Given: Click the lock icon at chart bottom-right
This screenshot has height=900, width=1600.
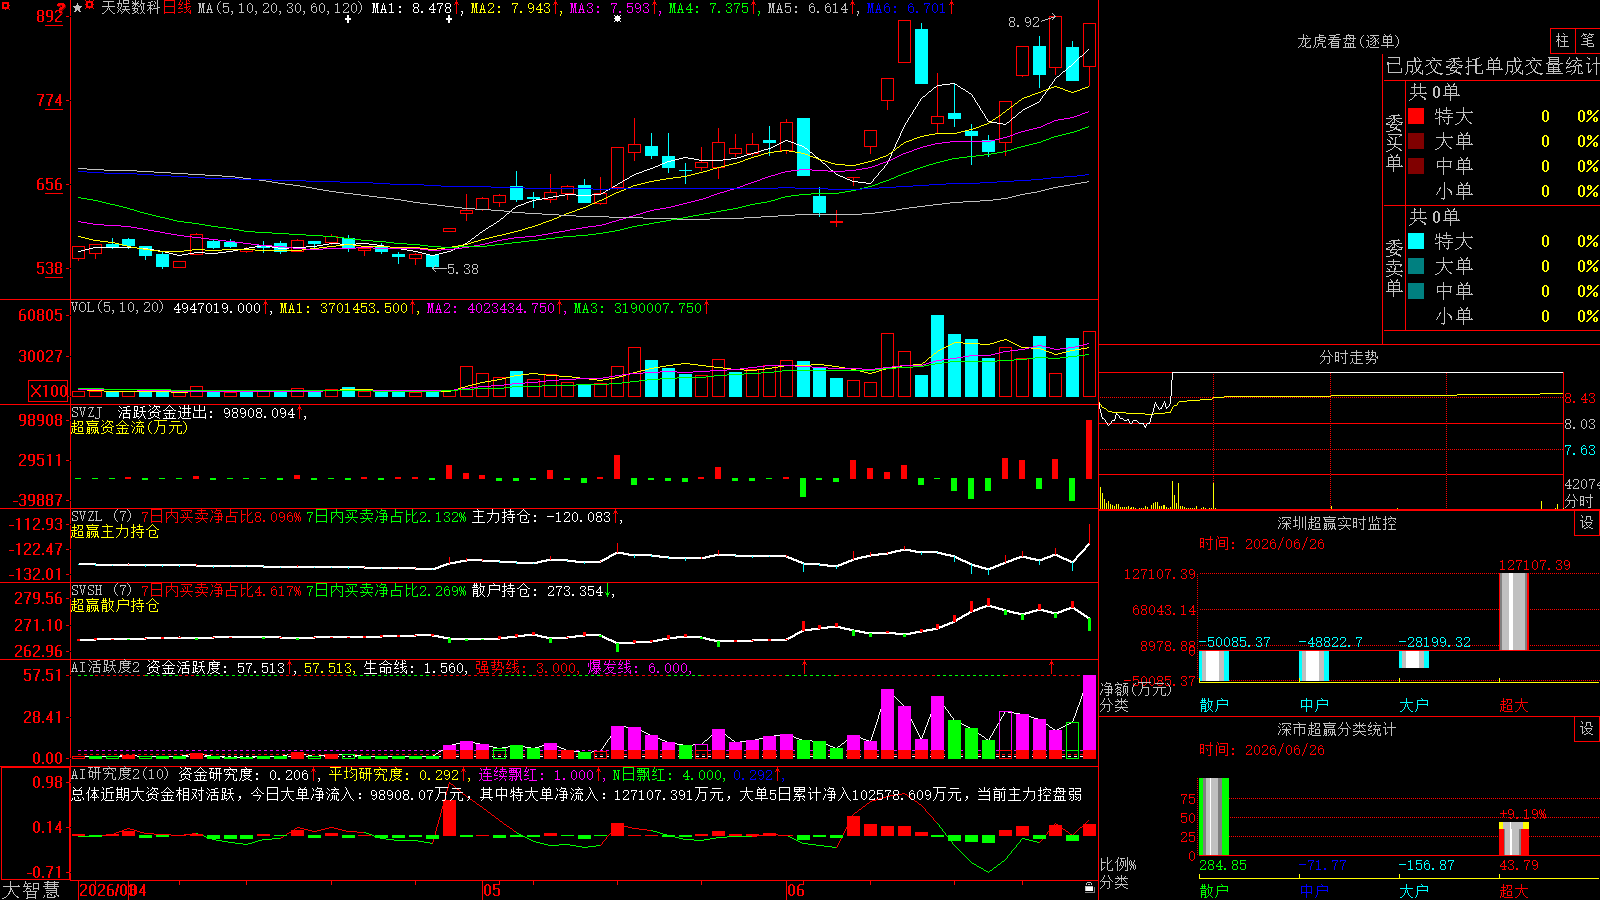Looking at the screenshot, I should tap(1090, 888).
